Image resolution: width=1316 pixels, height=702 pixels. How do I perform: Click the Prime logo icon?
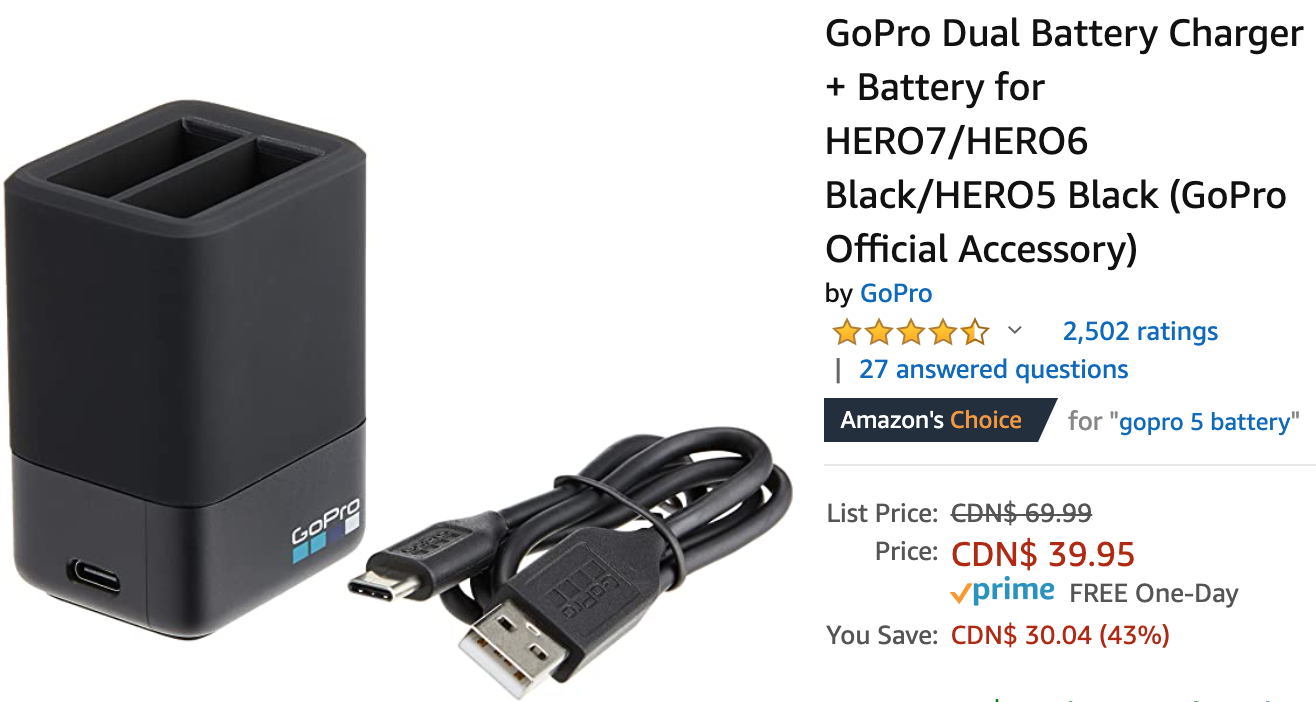pos(1002,591)
